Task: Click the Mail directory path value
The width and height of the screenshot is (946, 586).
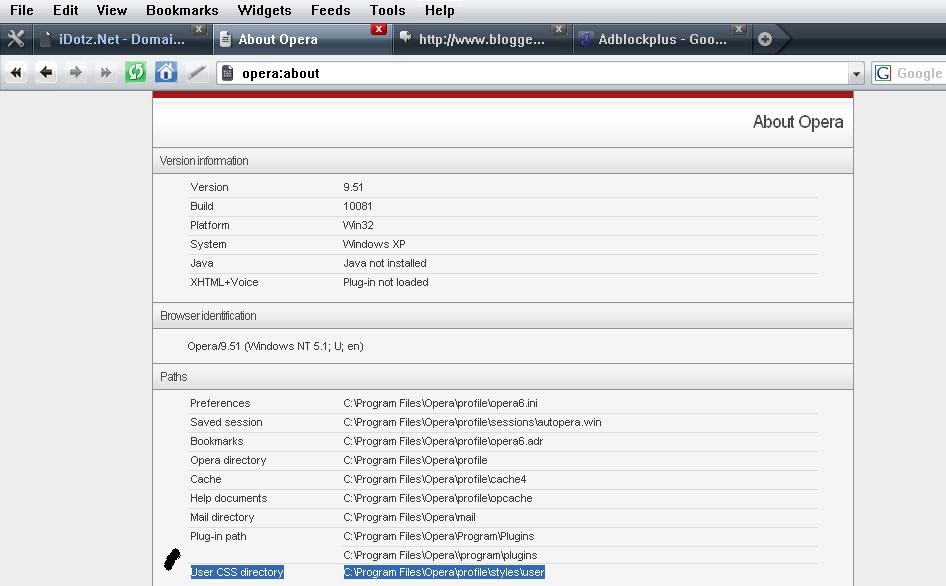Action: 409,517
